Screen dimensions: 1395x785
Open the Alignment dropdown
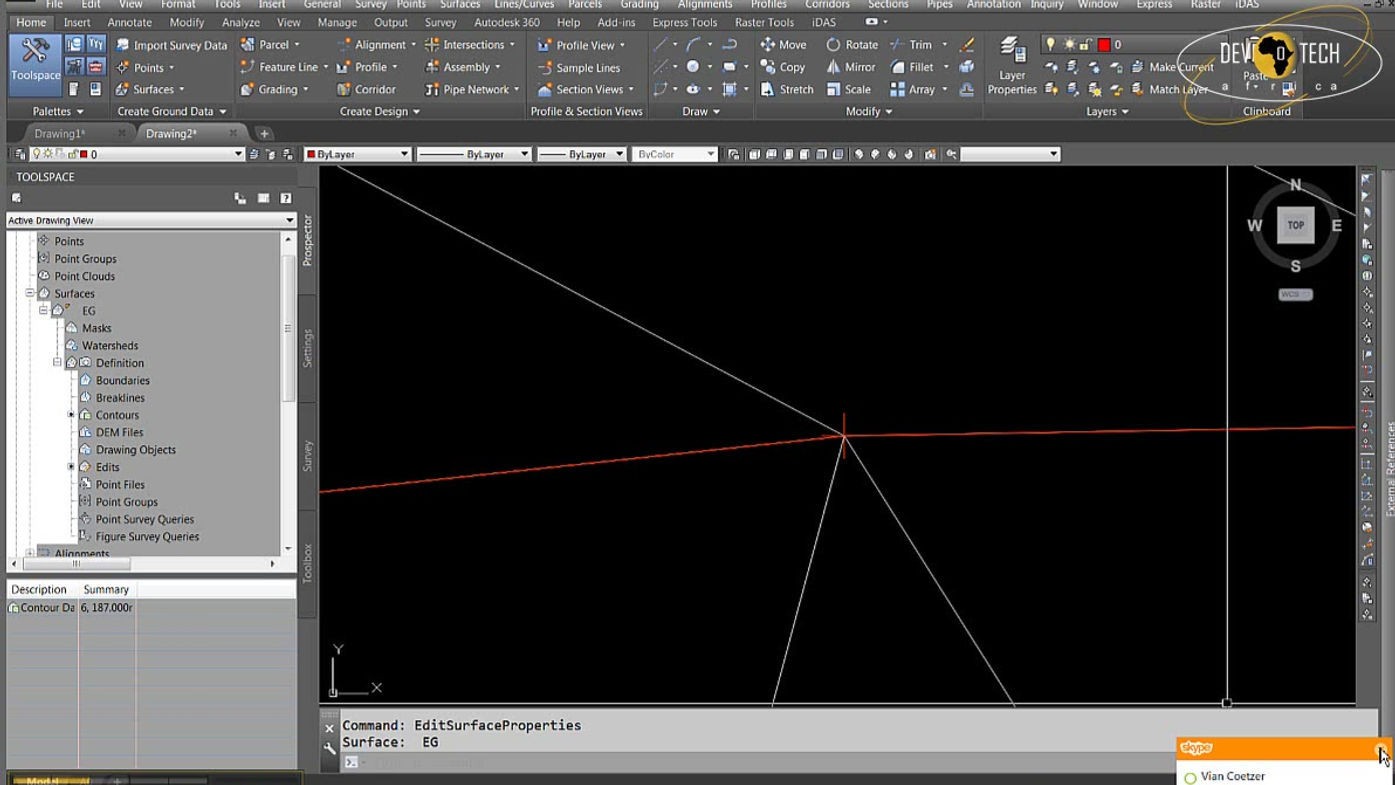click(x=378, y=45)
